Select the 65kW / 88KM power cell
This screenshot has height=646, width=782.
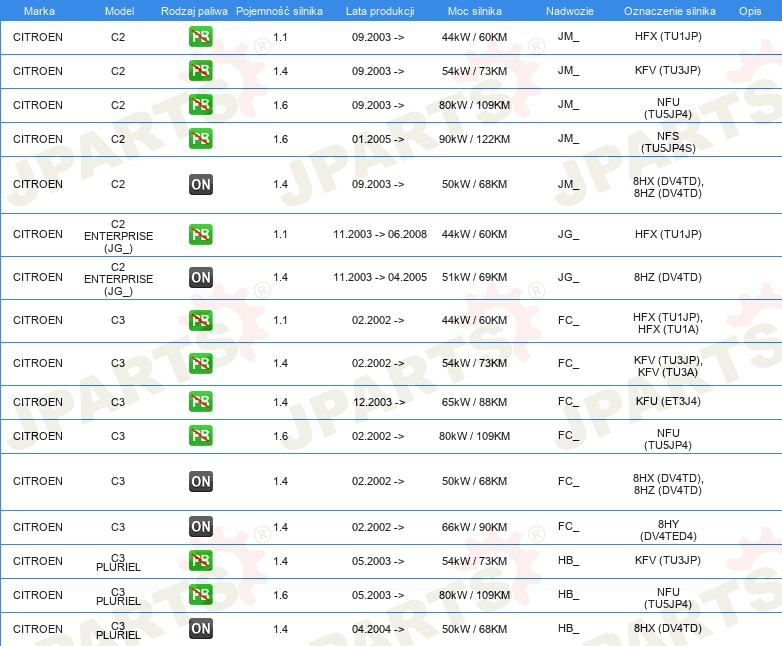(474, 402)
